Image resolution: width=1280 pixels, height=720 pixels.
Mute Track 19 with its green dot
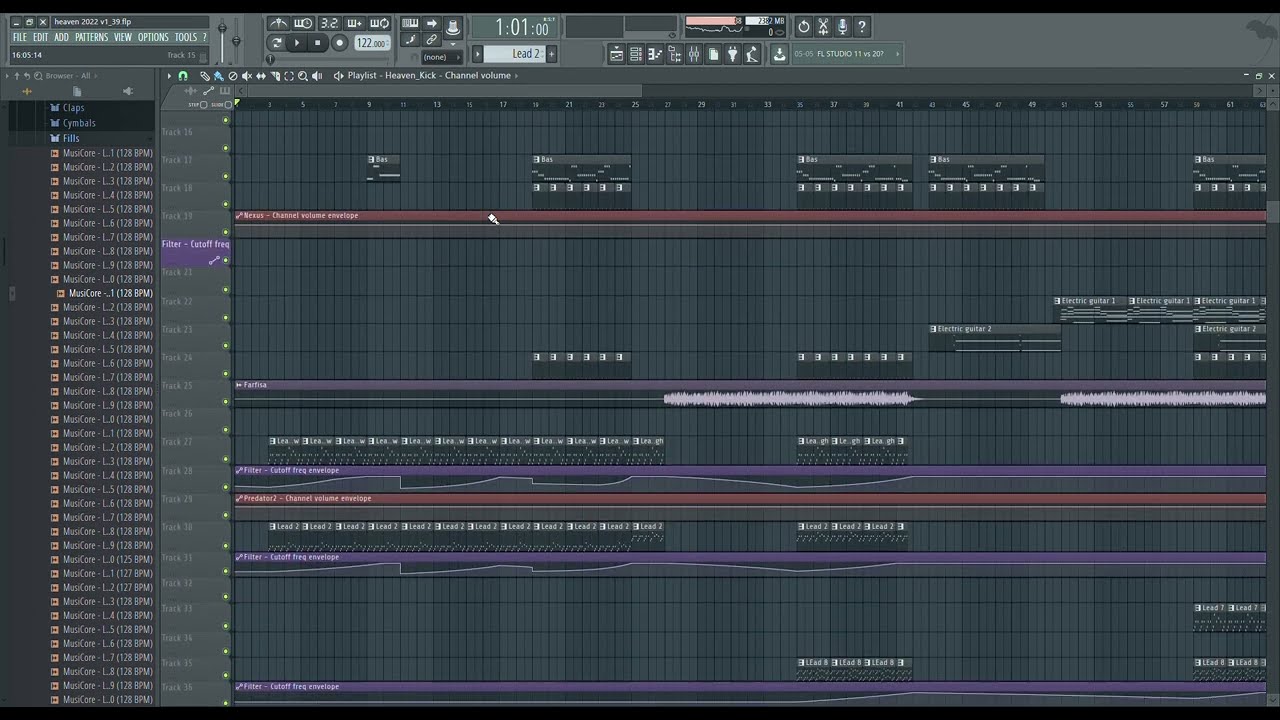tap(226, 233)
